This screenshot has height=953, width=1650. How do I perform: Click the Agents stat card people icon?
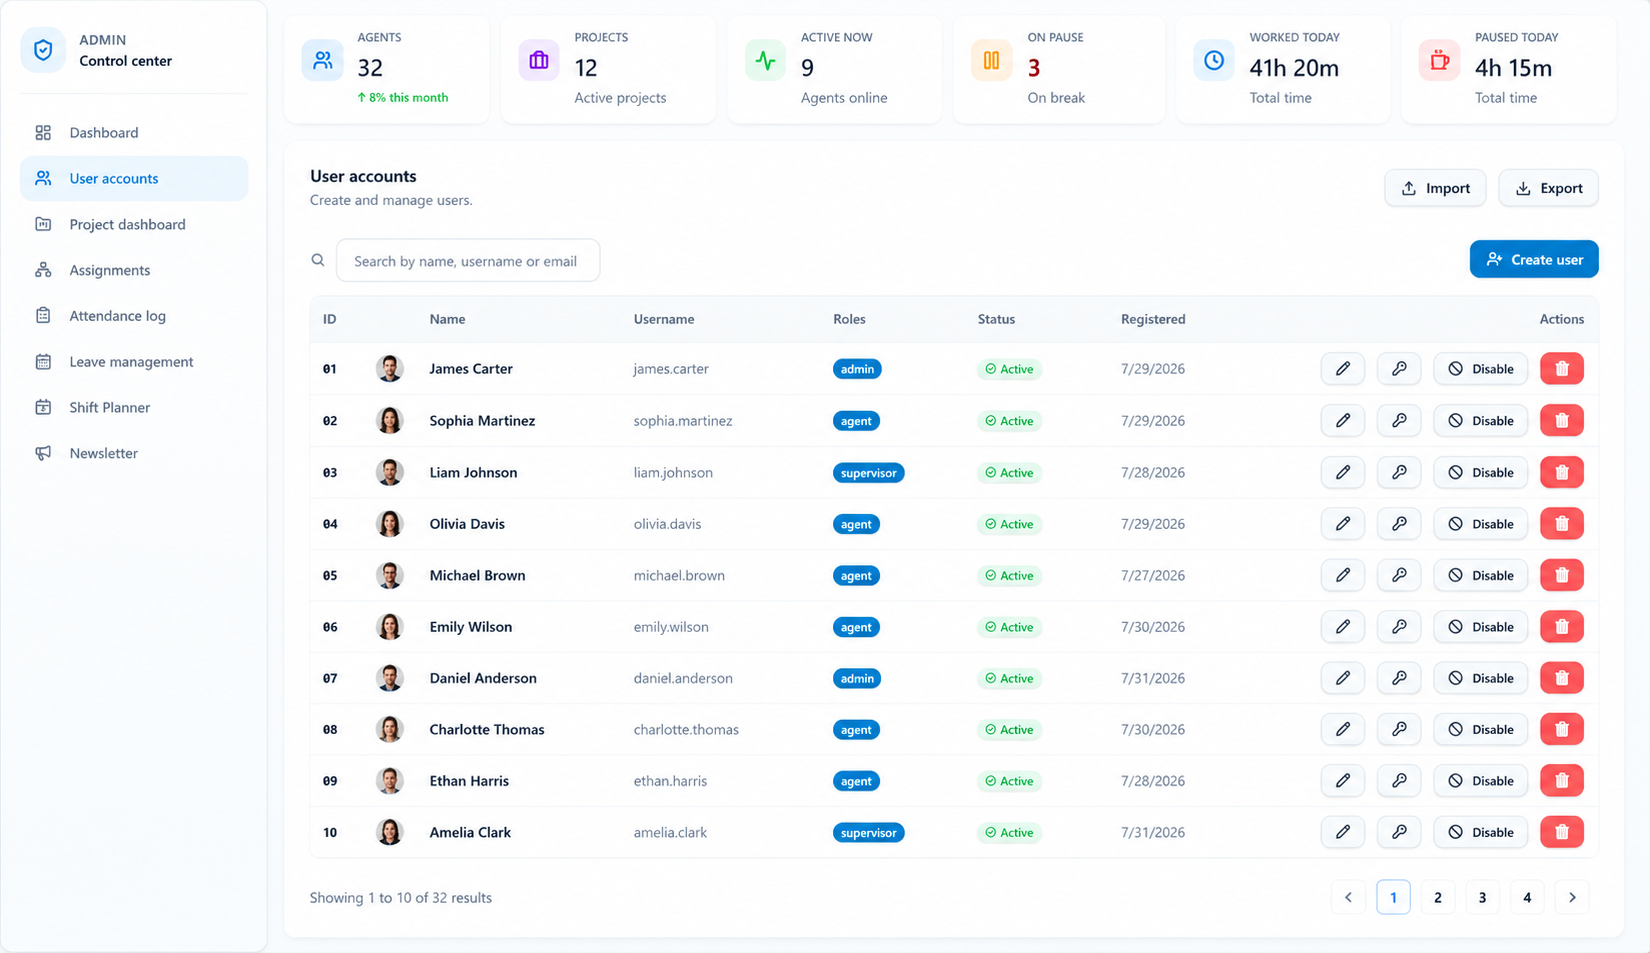[322, 61]
